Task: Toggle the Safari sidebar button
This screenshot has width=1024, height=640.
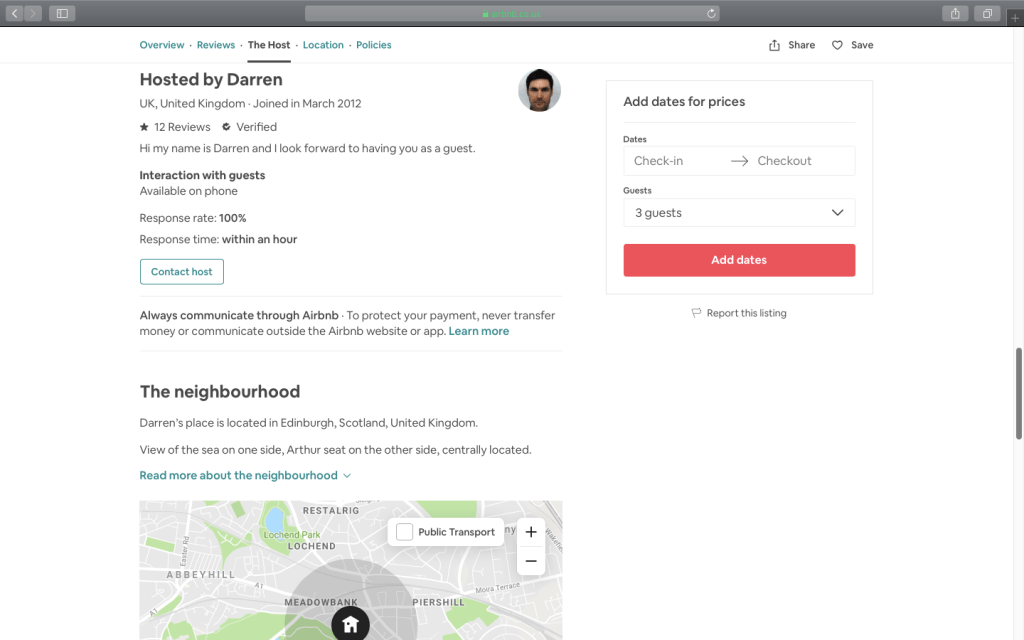Action: click(x=62, y=13)
